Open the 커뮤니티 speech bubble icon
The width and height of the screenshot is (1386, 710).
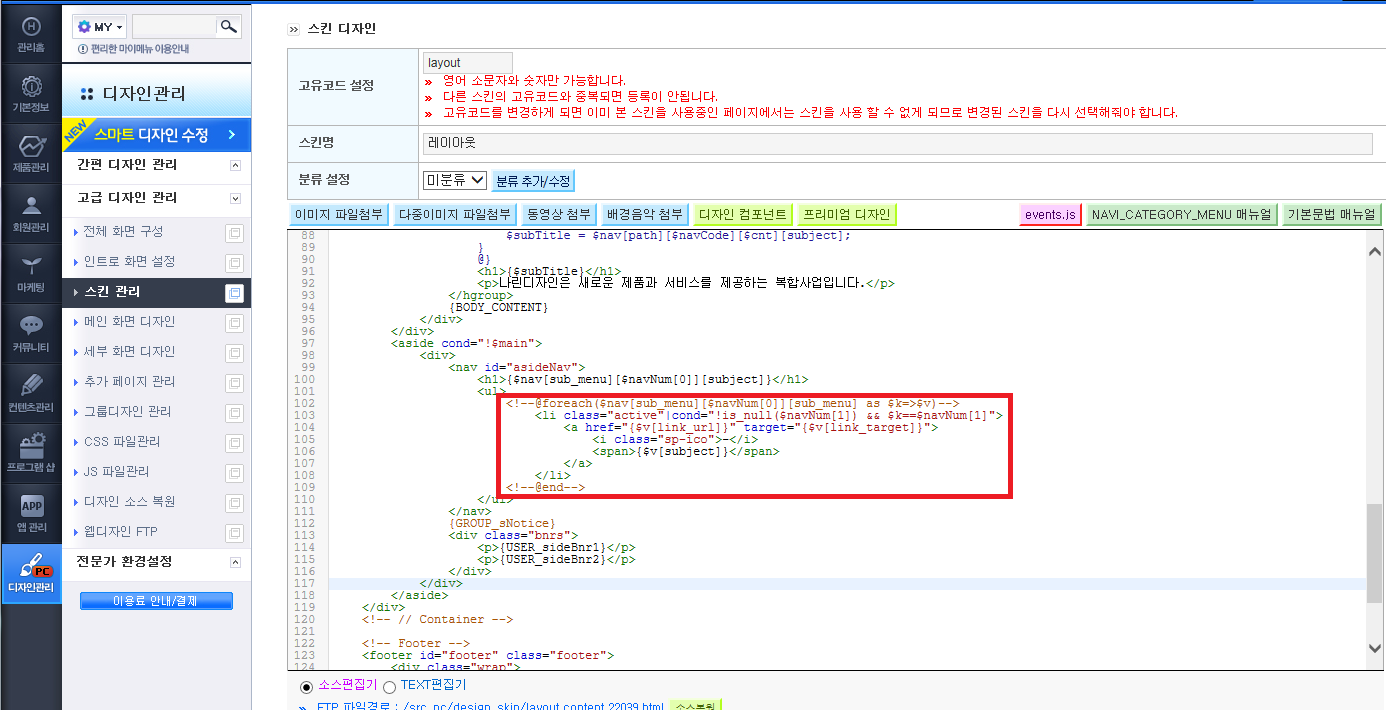31,325
